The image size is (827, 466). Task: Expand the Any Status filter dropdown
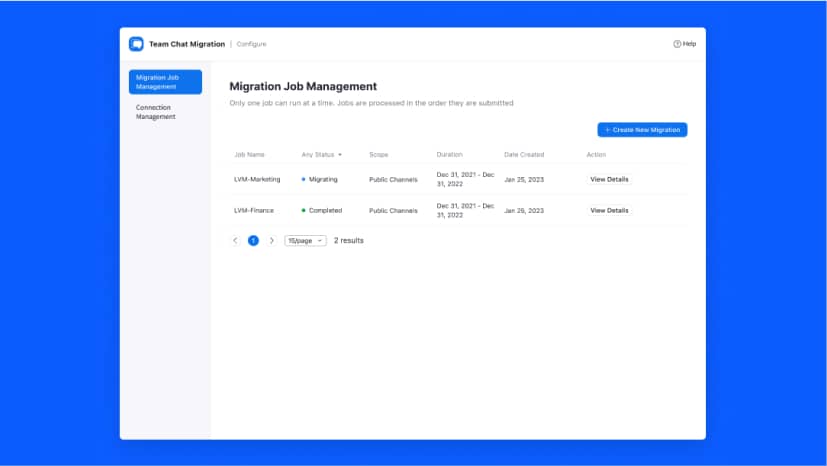tap(322, 155)
